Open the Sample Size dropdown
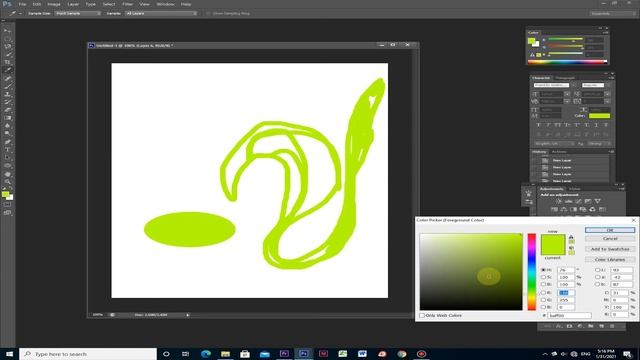The width and height of the screenshot is (640, 360). point(78,13)
